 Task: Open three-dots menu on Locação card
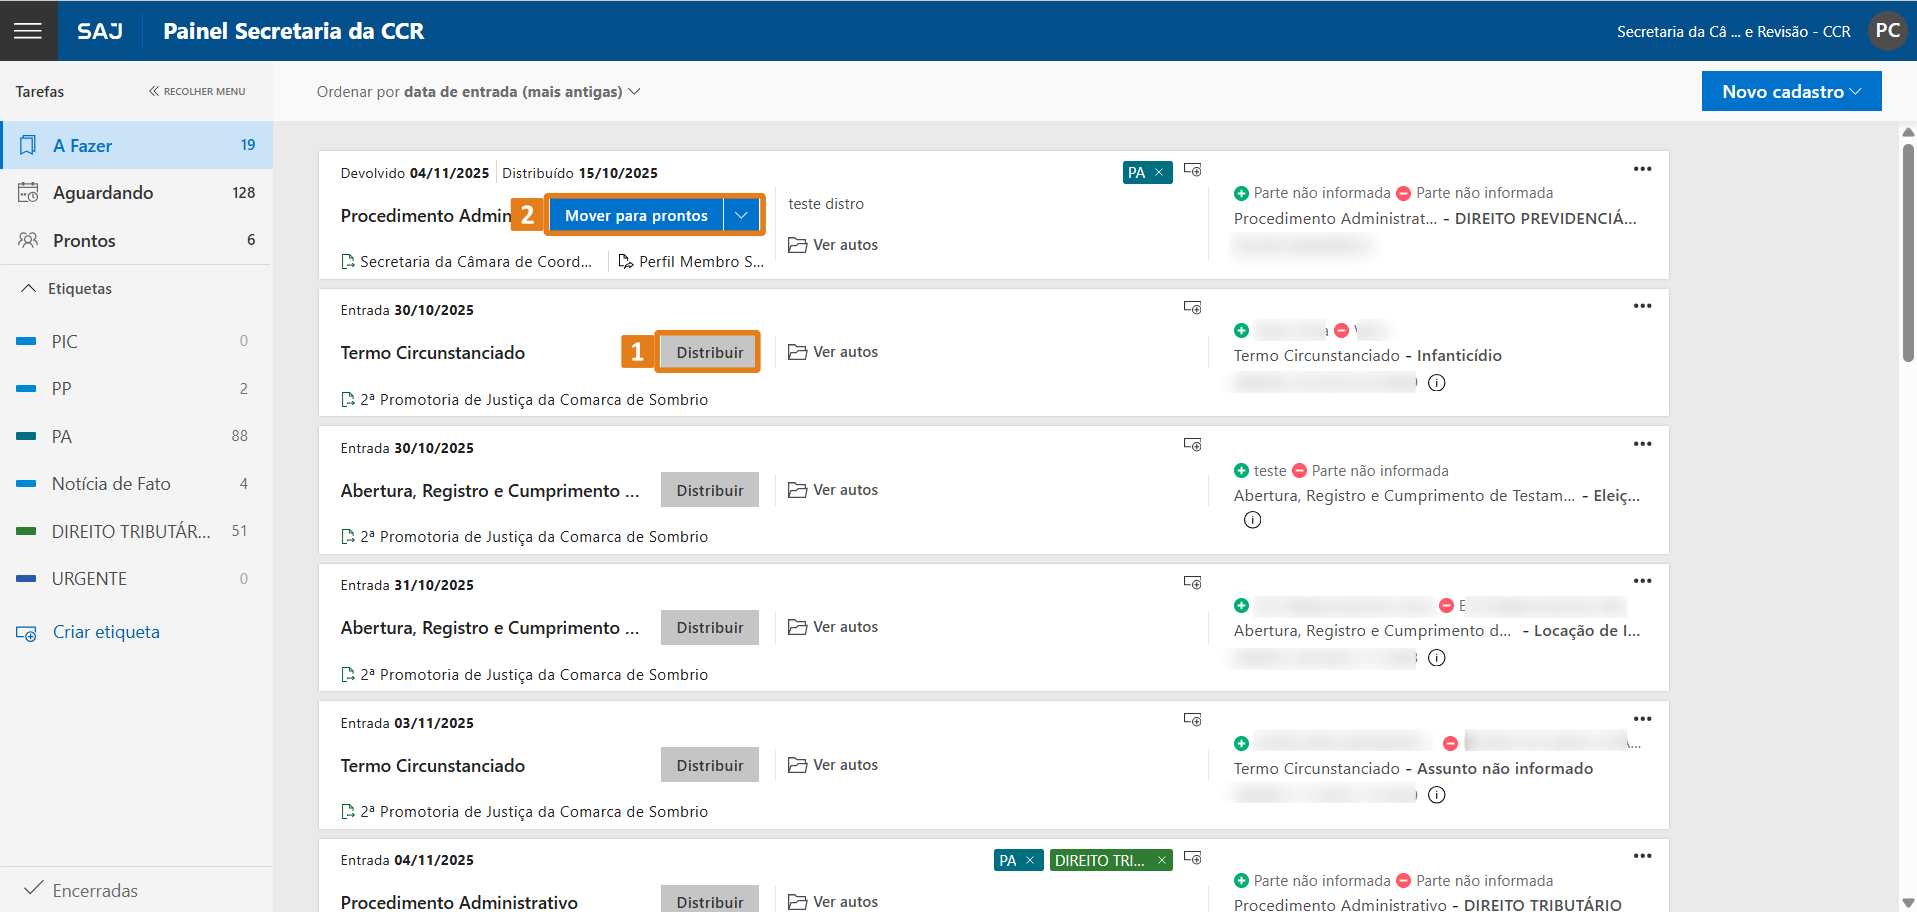1642,581
